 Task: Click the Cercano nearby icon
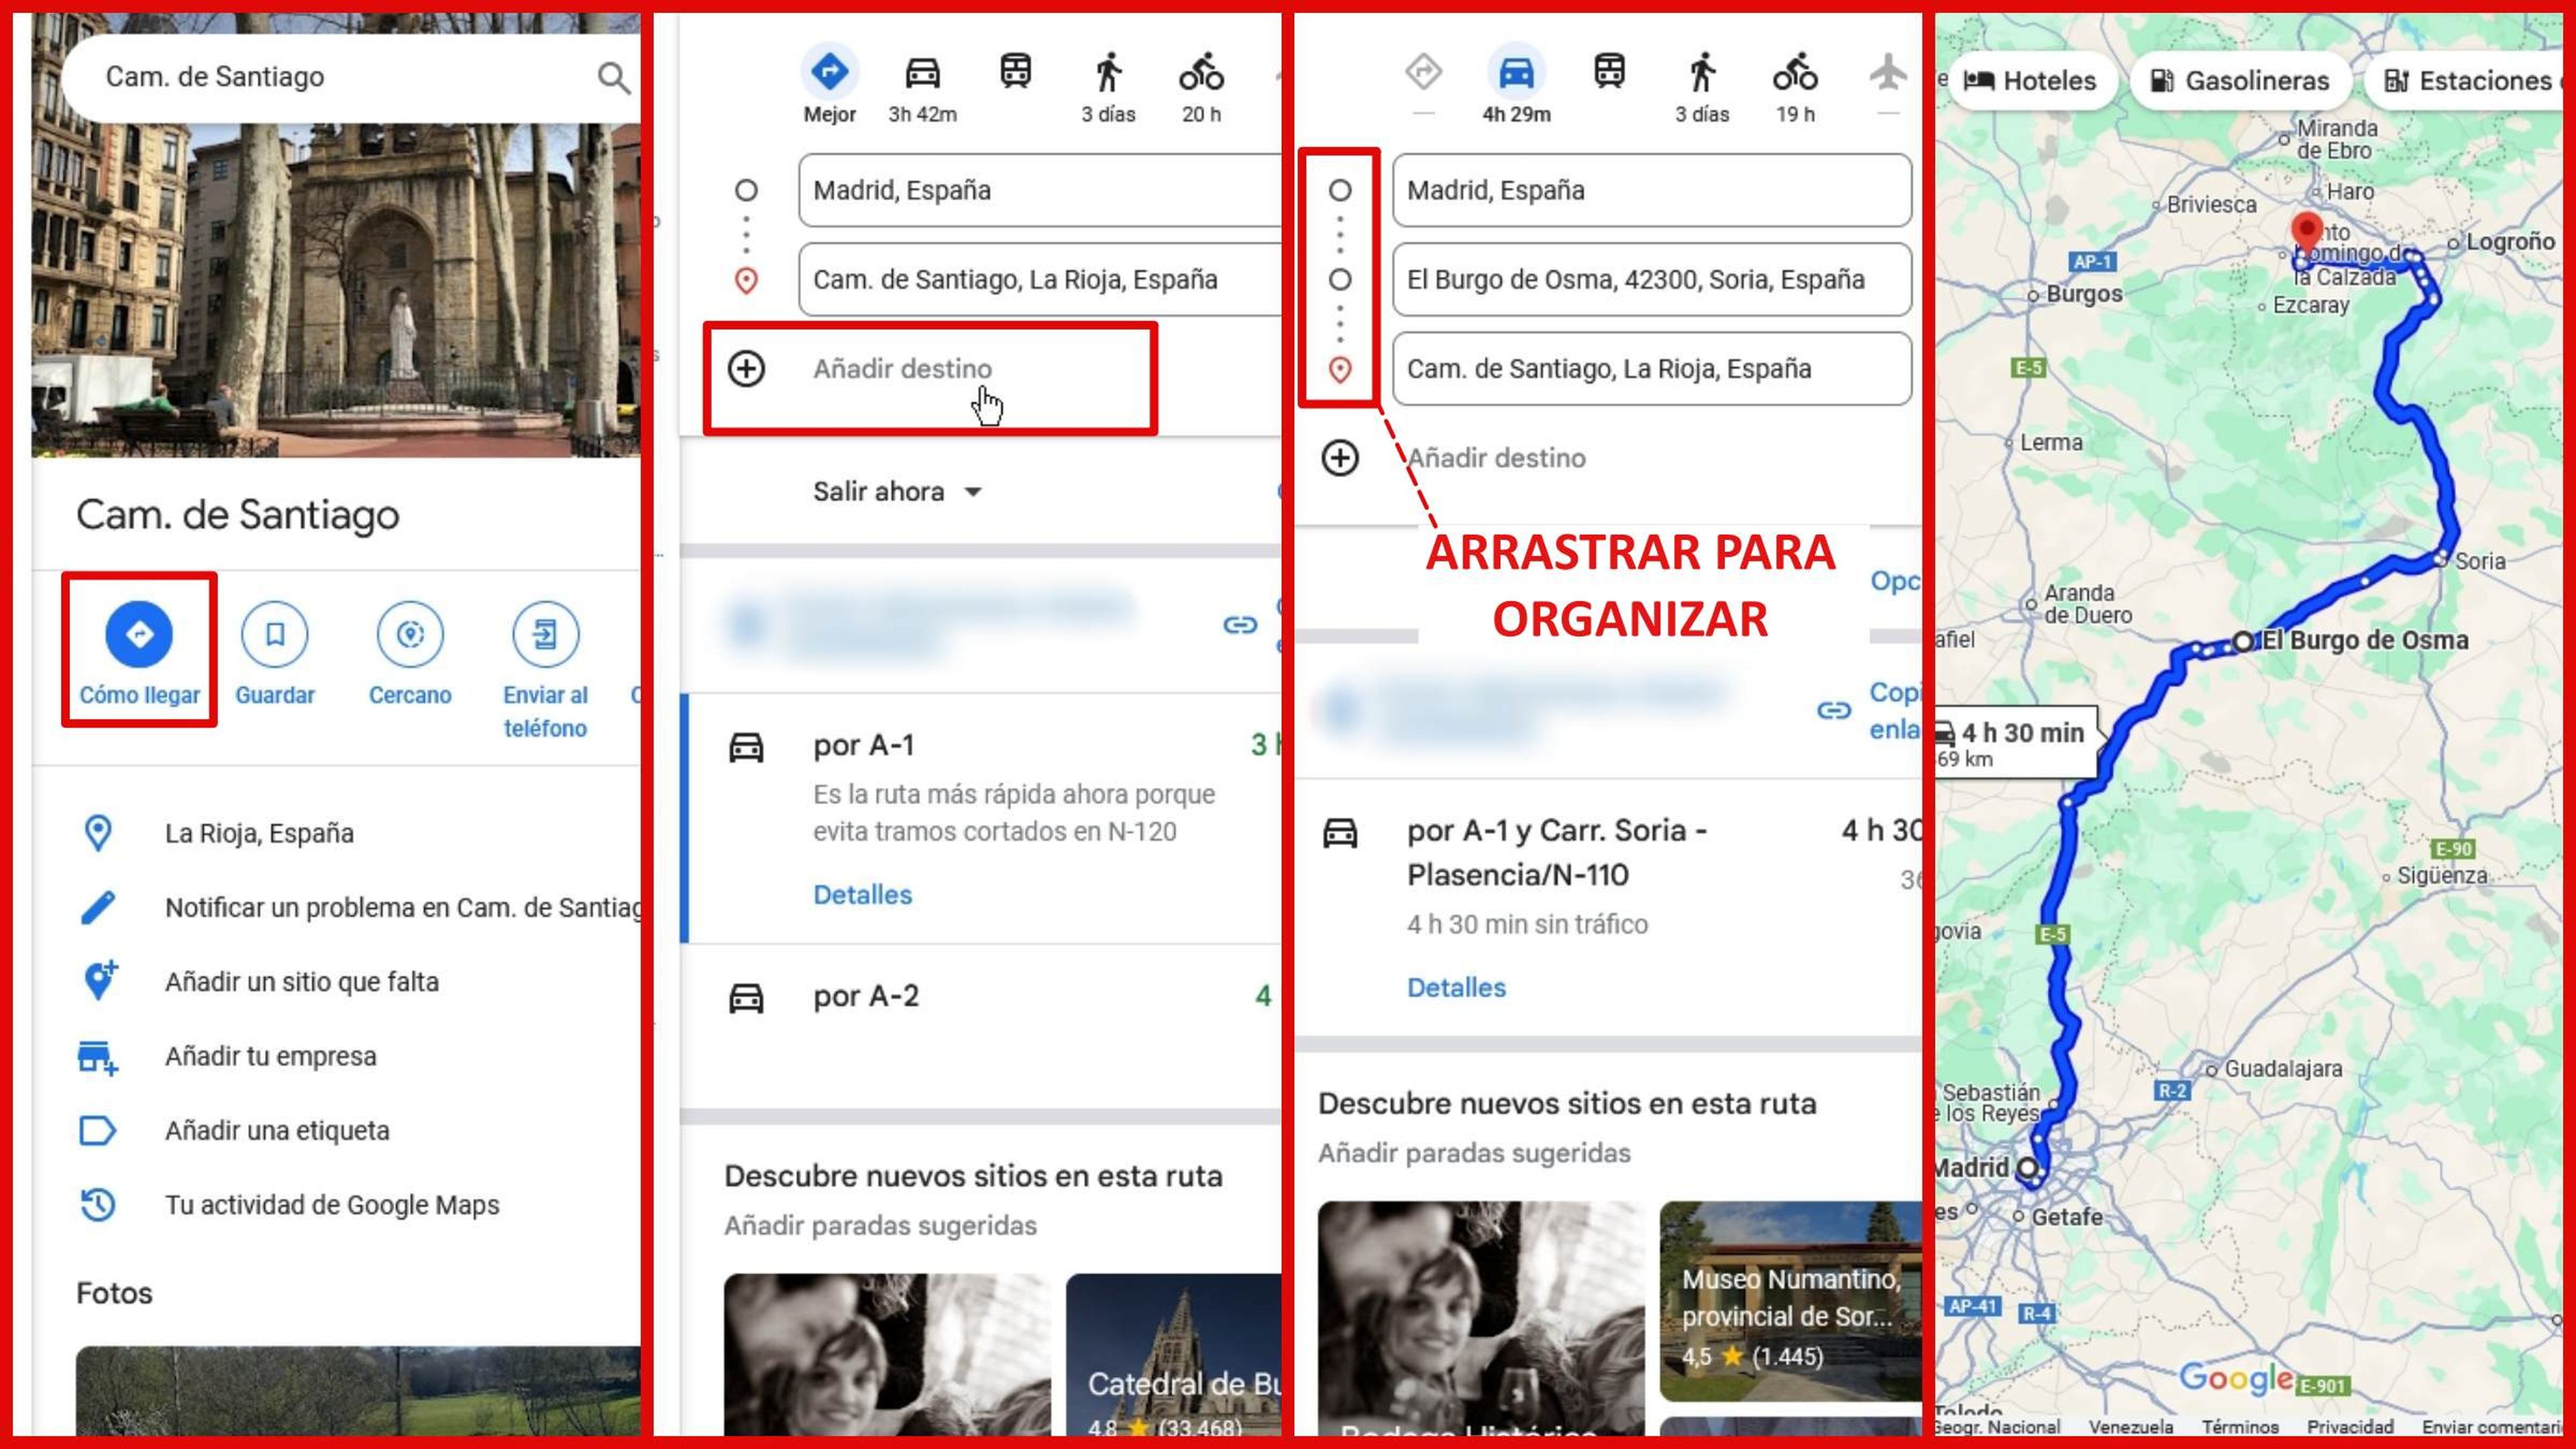[410, 633]
